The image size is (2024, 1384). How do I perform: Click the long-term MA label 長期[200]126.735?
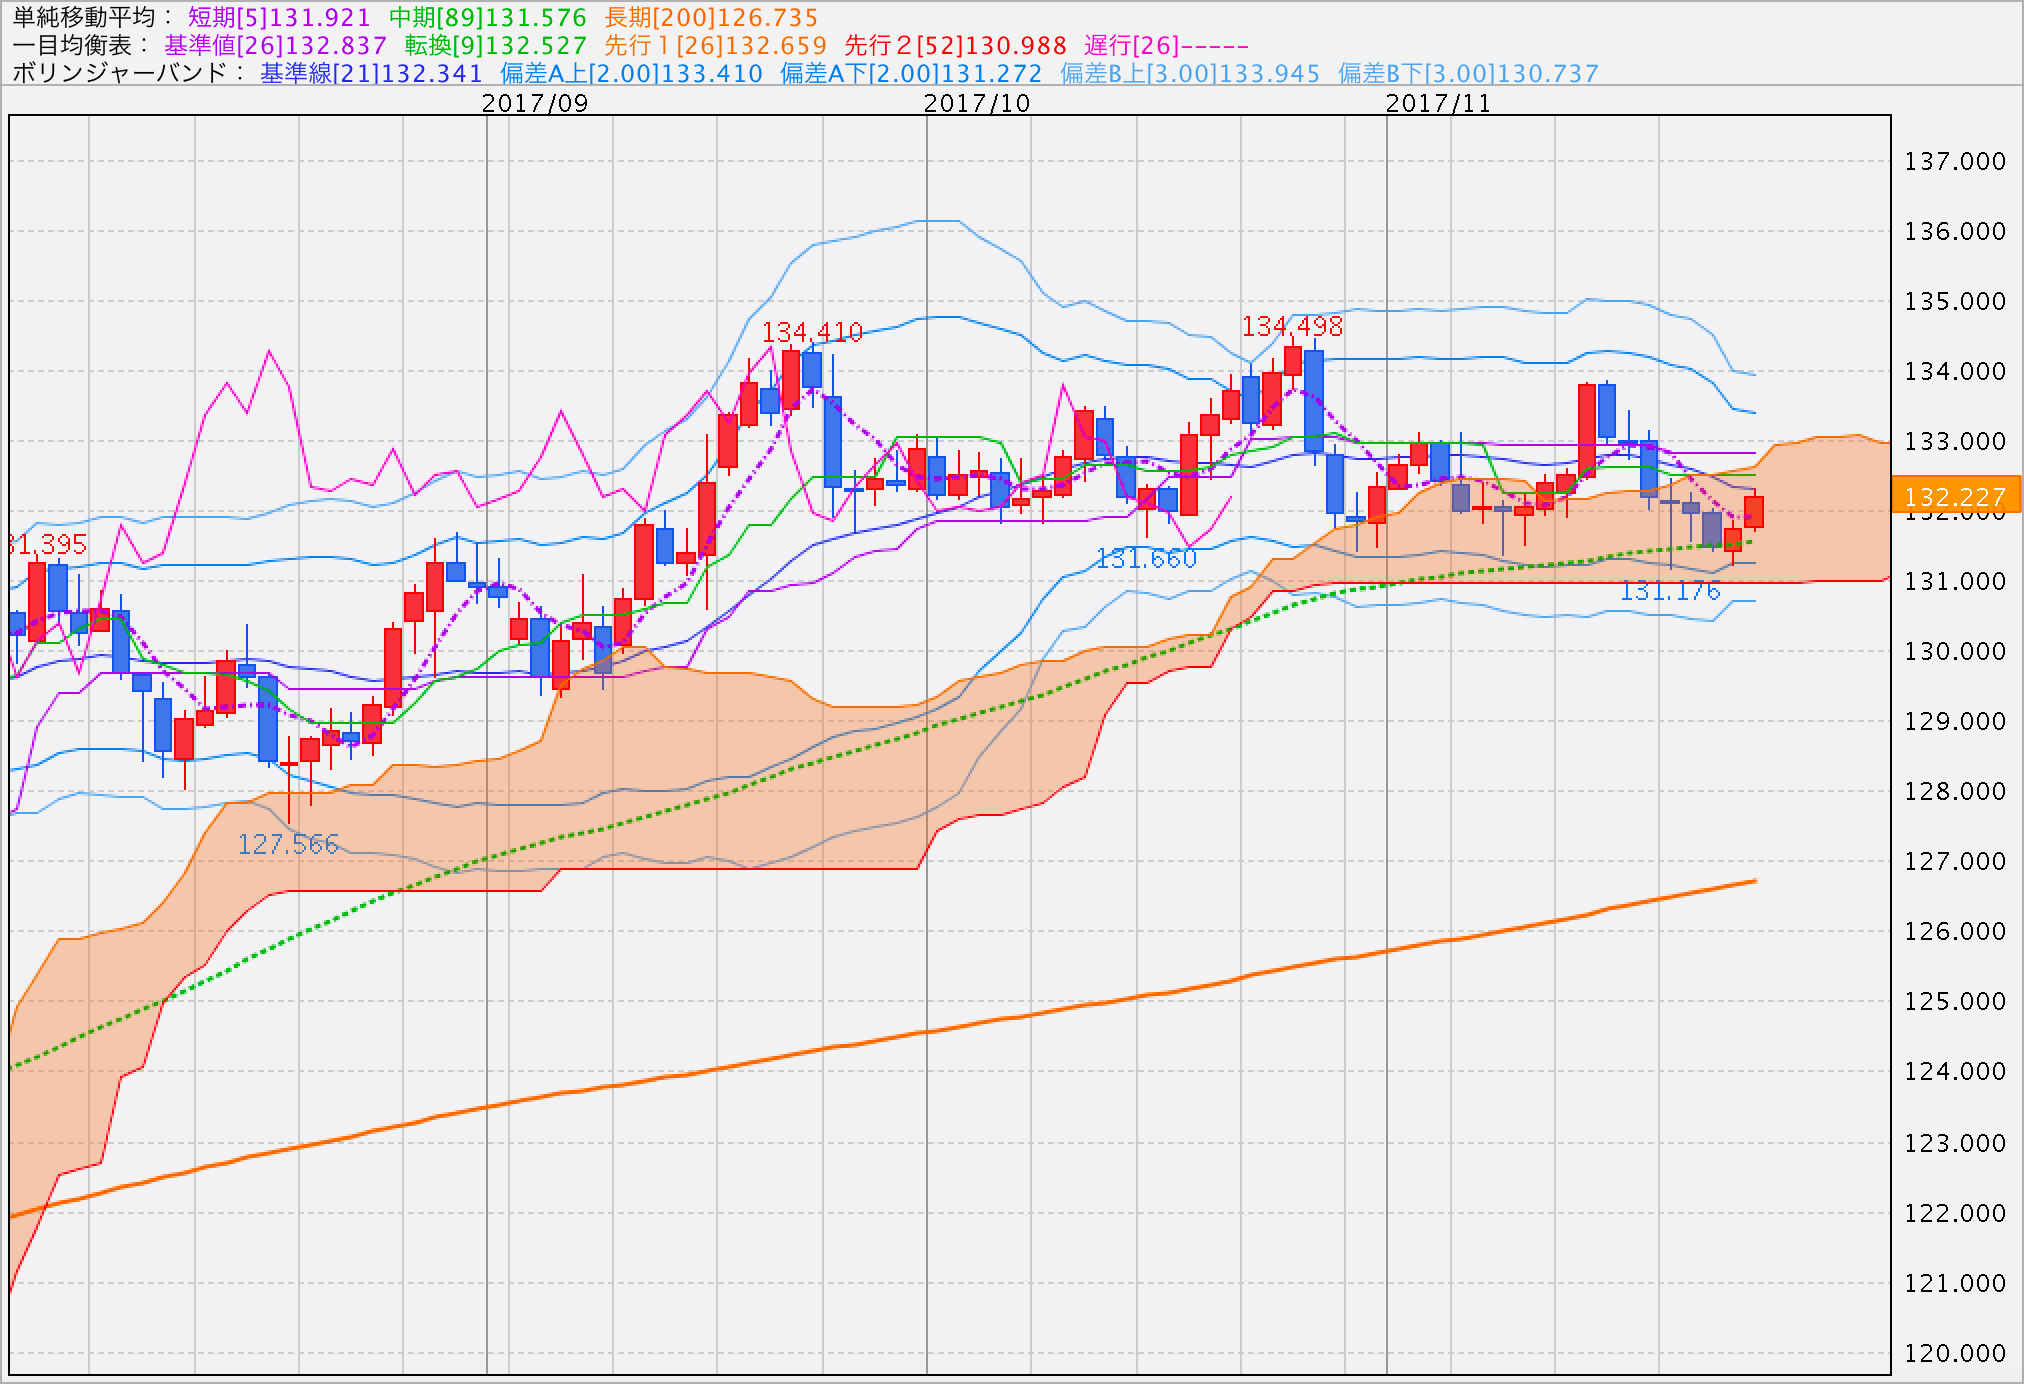tap(711, 17)
